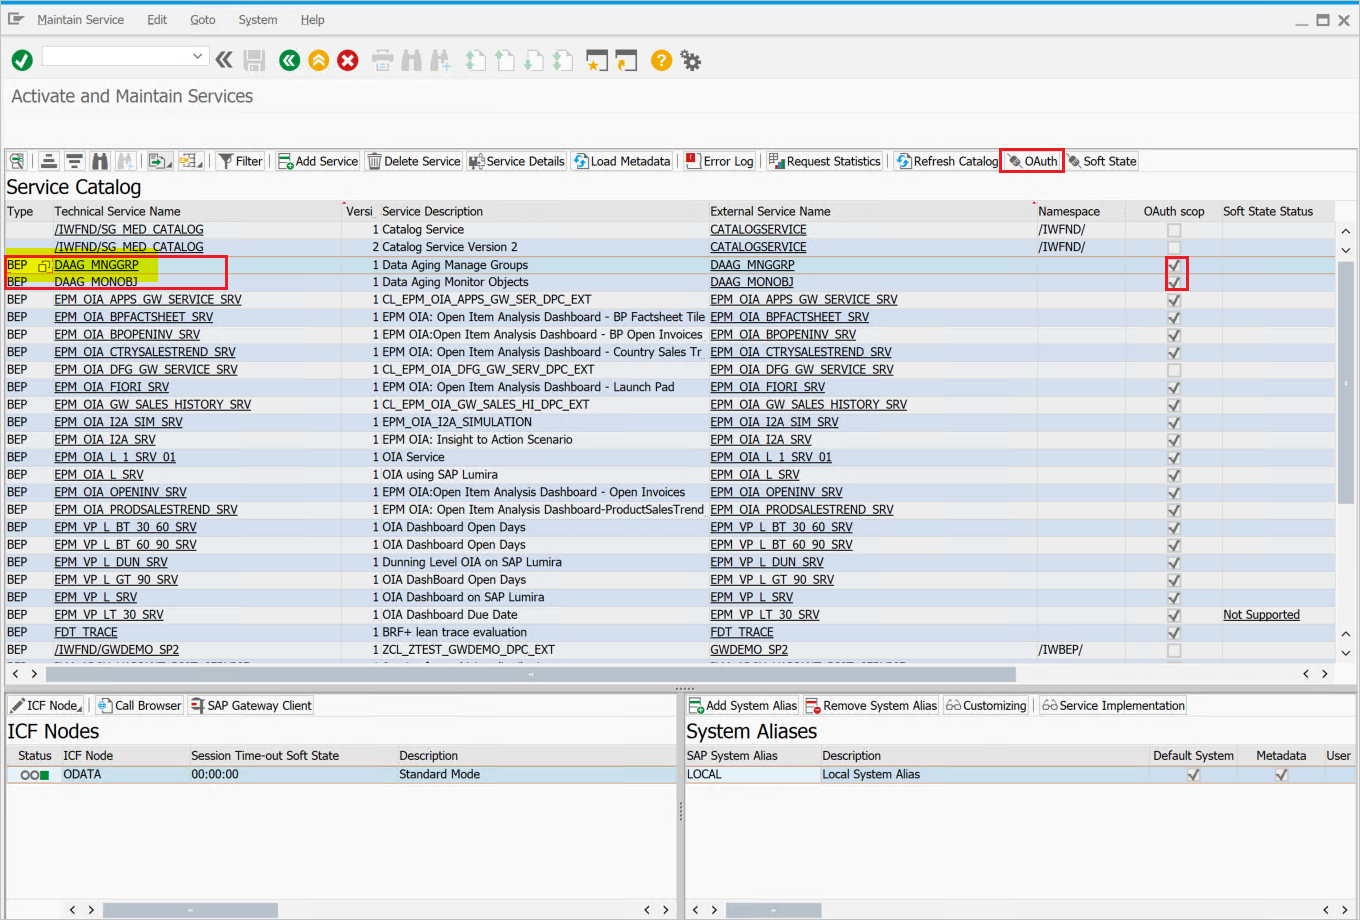Open the Not Supported soft state link
Viewport: 1360px width, 920px height.
coord(1261,614)
